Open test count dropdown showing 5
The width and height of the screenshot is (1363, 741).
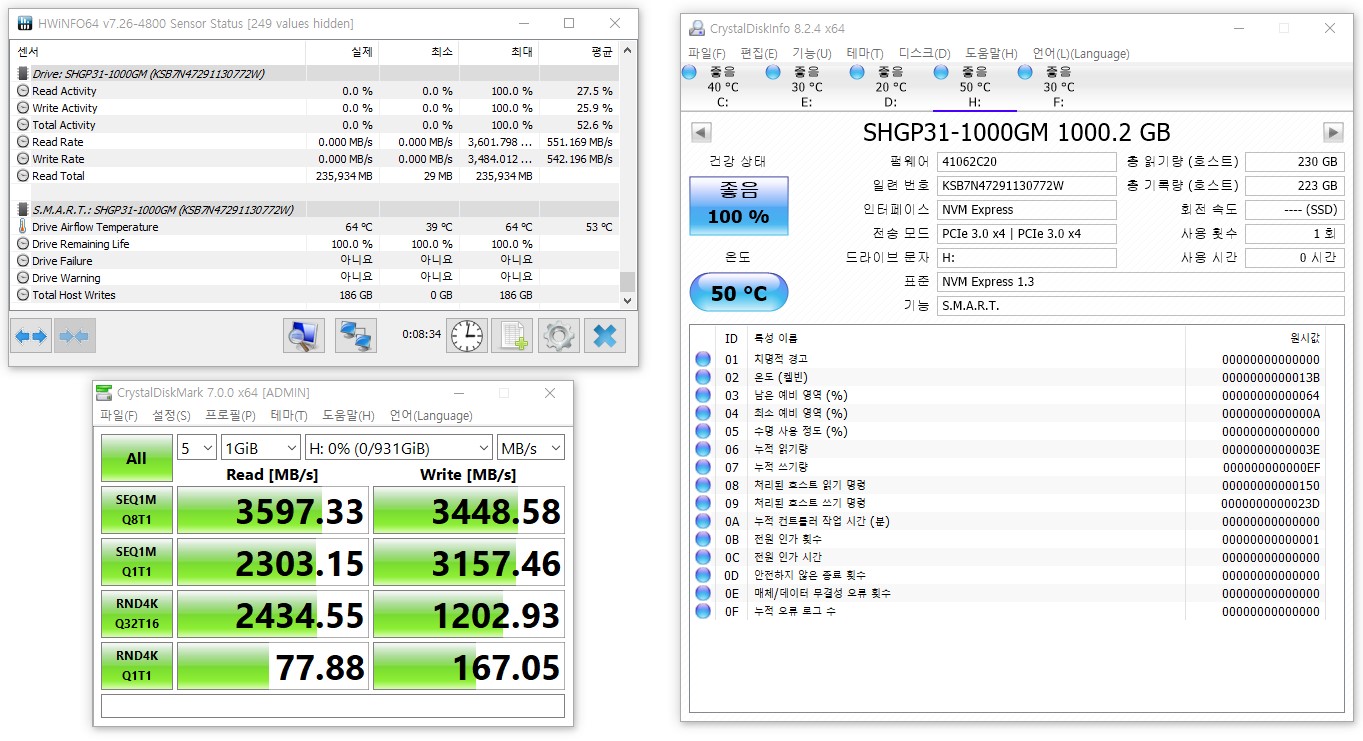(196, 448)
